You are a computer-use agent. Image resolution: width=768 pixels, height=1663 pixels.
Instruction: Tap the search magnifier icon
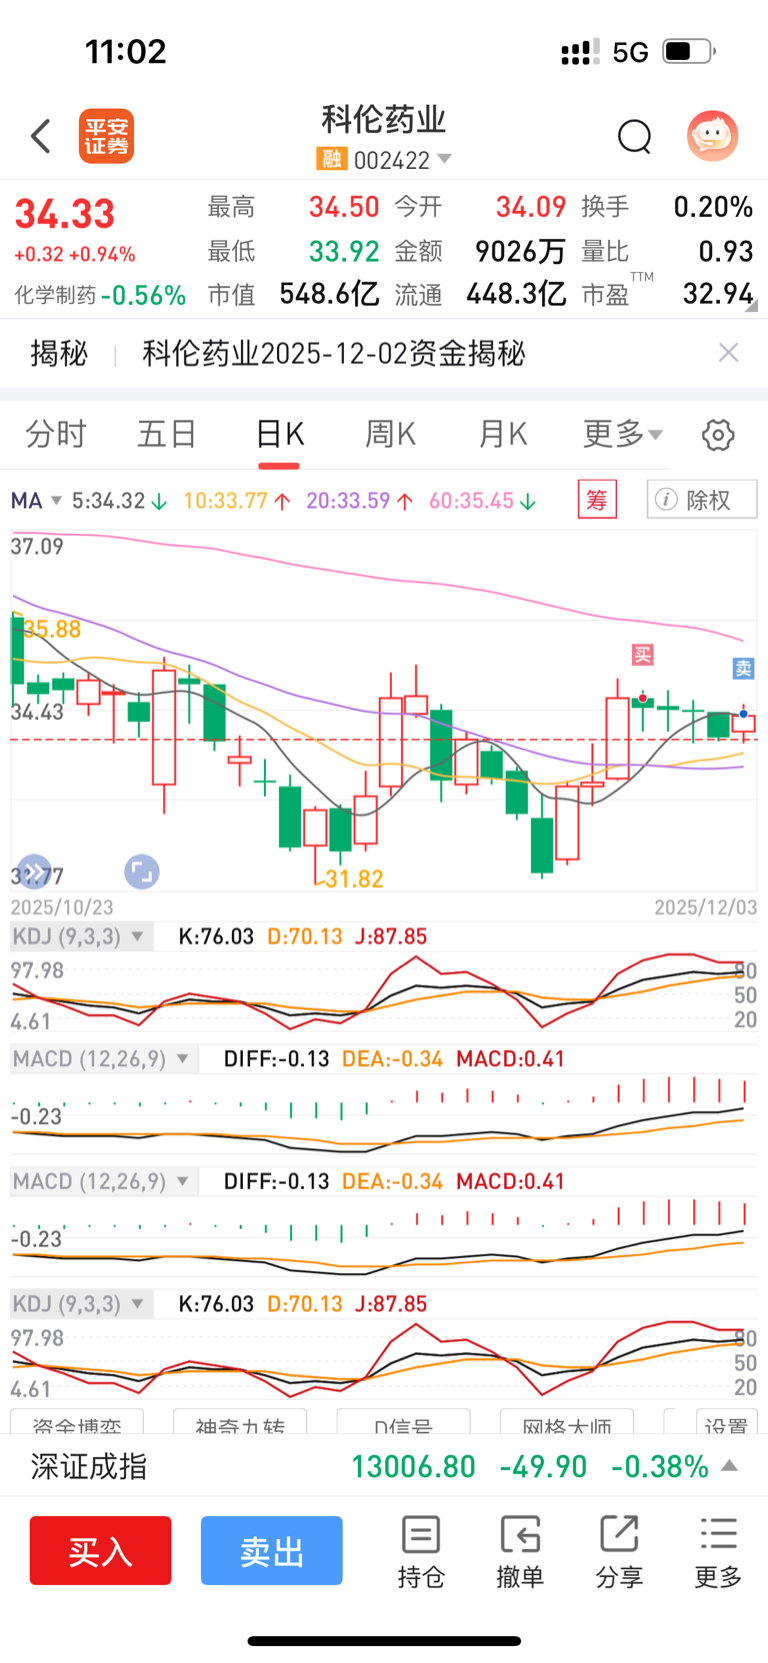(634, 136)
